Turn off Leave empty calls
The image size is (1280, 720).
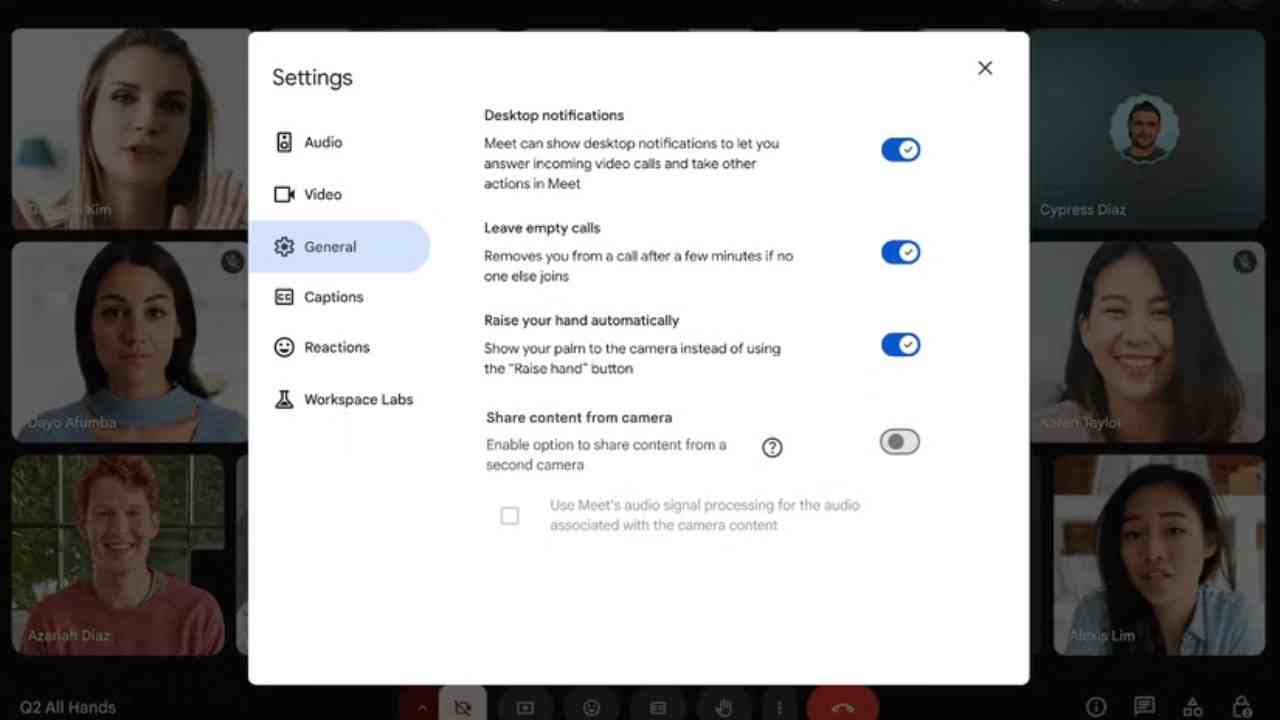click(900, 252)
